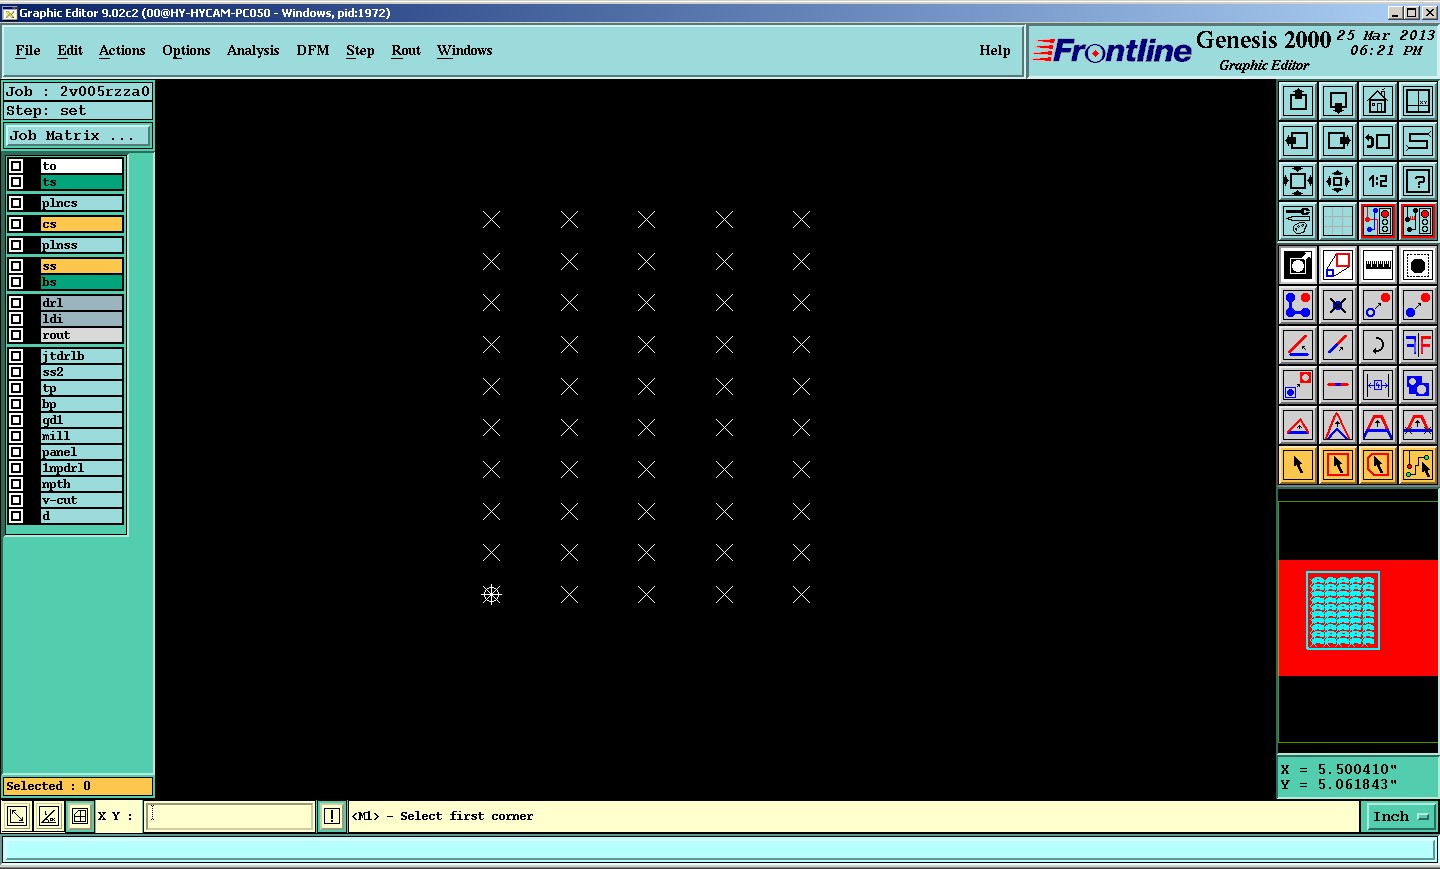
Task: Open the DFM menu
Action: [x=313, y=50]
